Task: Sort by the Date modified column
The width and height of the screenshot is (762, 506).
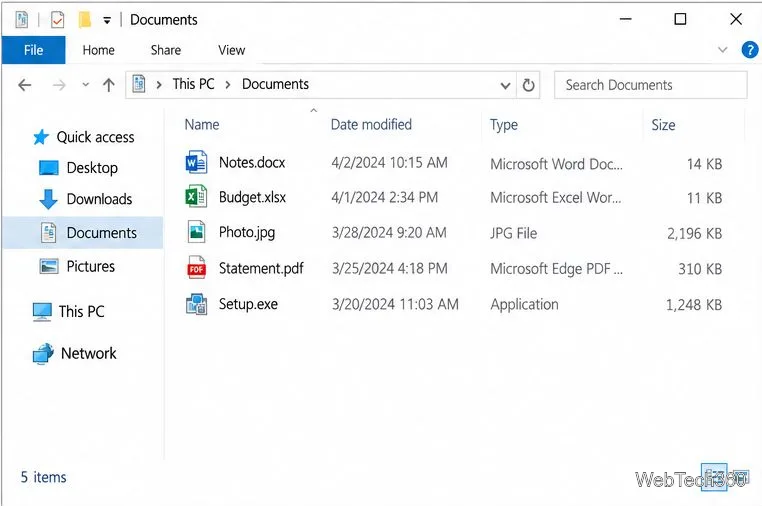Action: coord(371,124)
